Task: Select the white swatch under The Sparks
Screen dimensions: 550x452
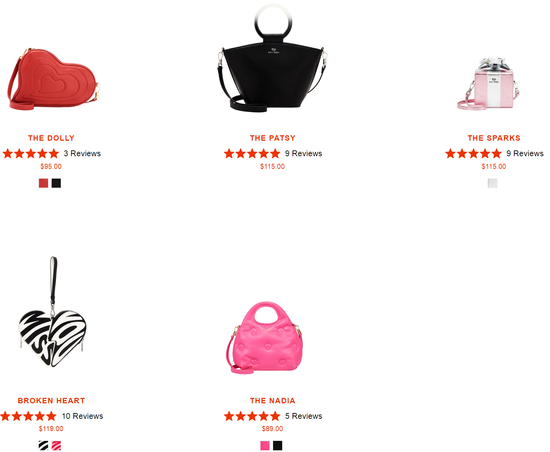Action: [492, 183]
